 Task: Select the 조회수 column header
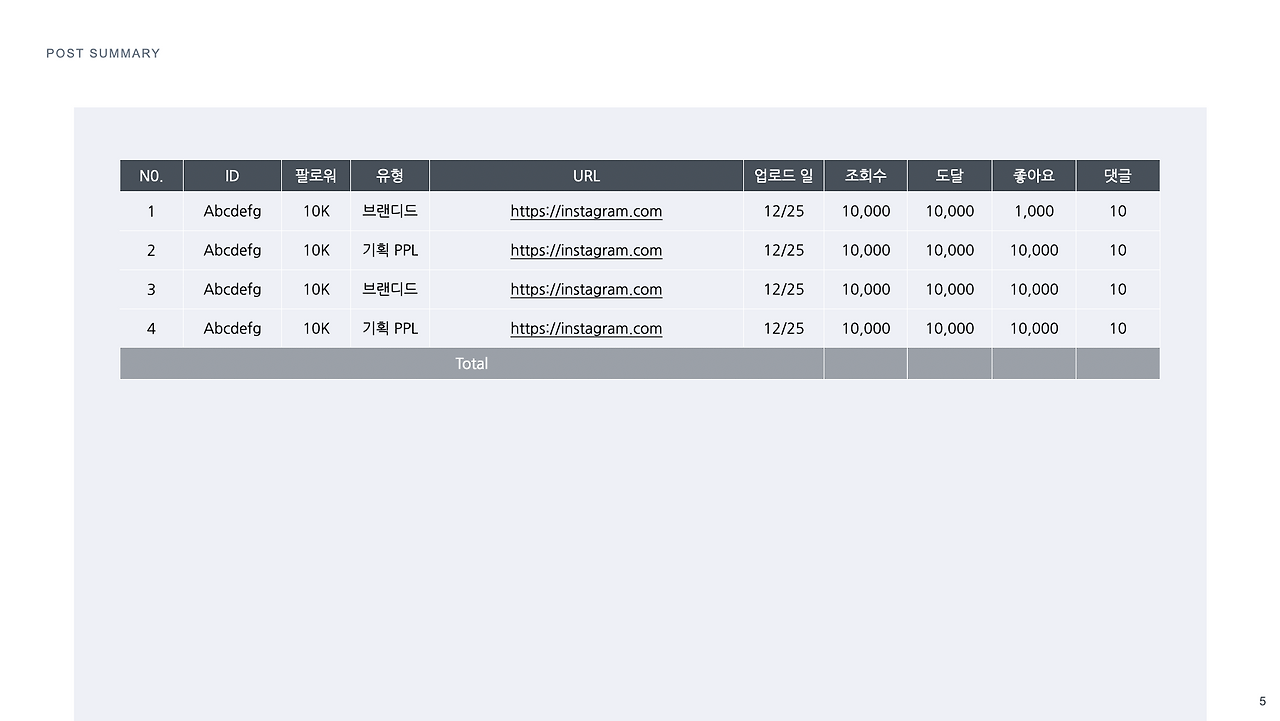click(x=866, y=175)
